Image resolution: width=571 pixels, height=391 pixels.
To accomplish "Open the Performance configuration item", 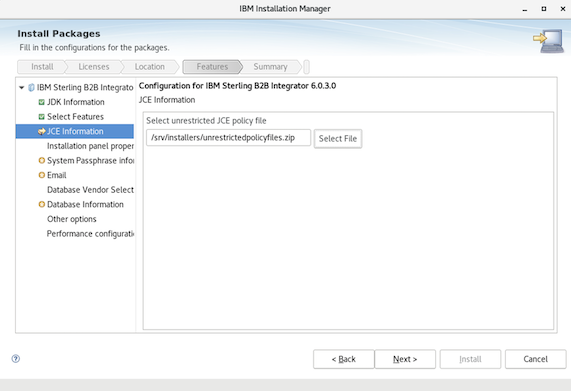I will click(90, 233).
